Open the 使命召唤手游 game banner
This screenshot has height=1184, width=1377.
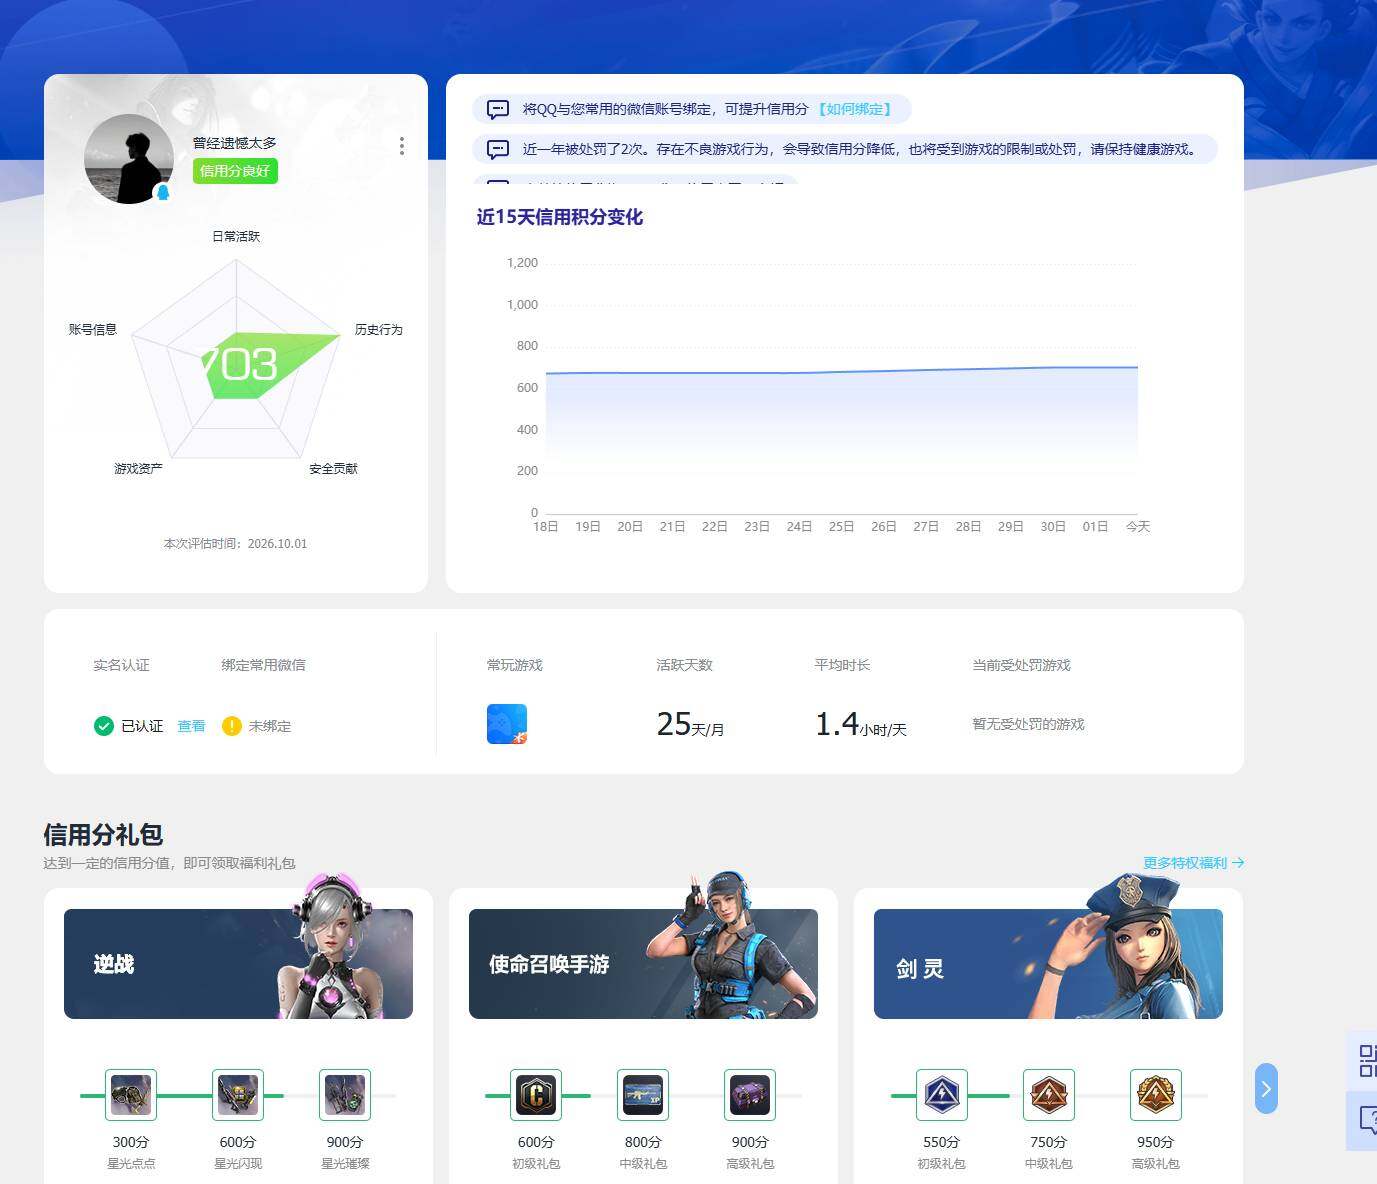643,964
